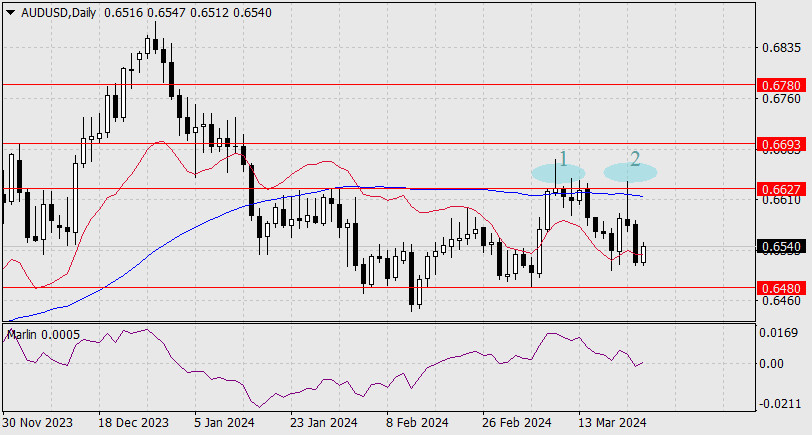Click the 0.6780 red price label
The width and height of the screenshot is (812, 435).
(x=782, y=85)
